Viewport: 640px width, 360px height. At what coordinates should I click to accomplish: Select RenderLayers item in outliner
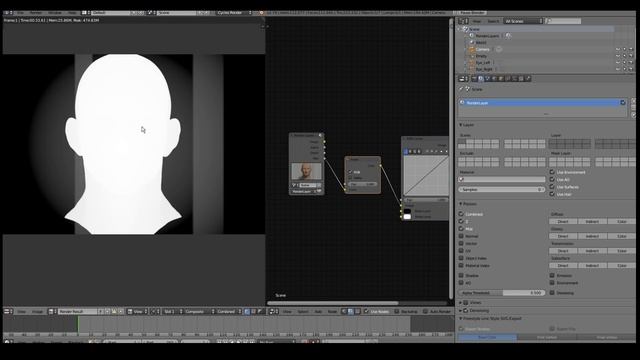point(487,36)
